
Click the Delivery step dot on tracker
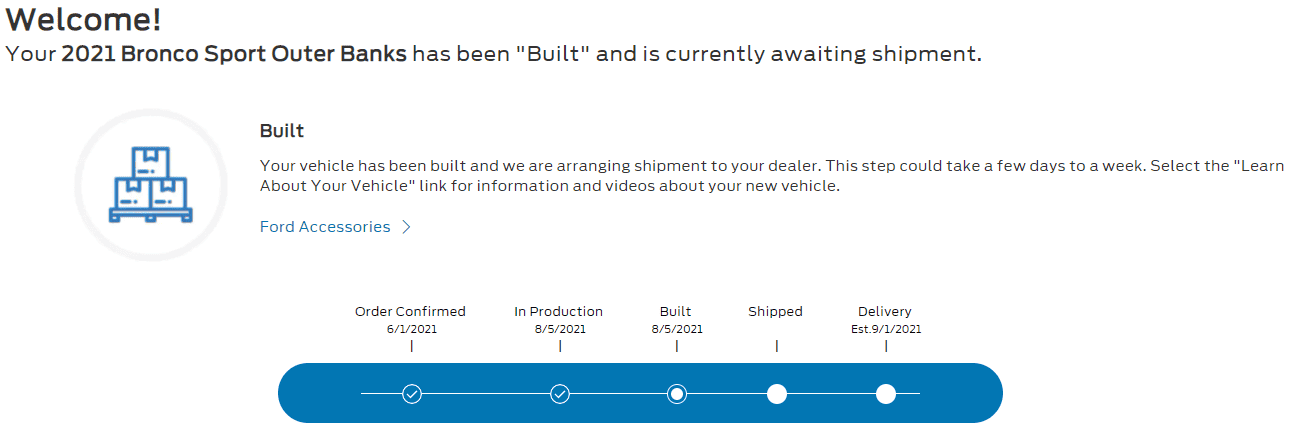click(885, 394)
